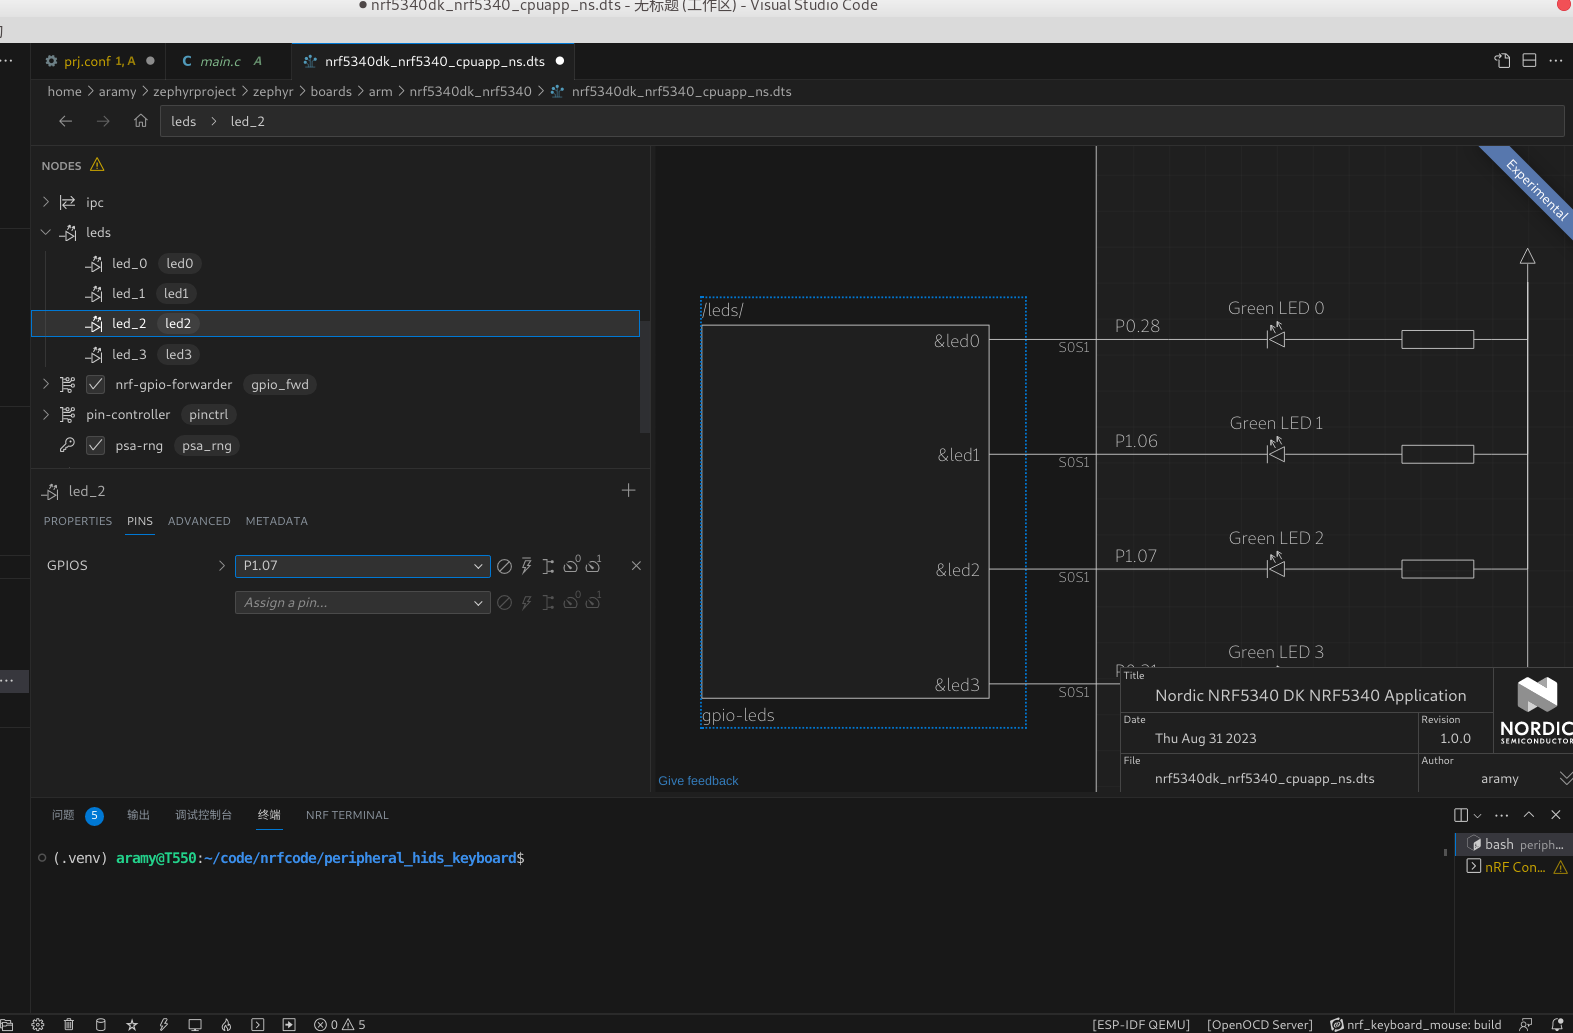1573x1033 pixels.
Task: Click the gauge 0 icon for P1.07
Action: tap(571, 564)
